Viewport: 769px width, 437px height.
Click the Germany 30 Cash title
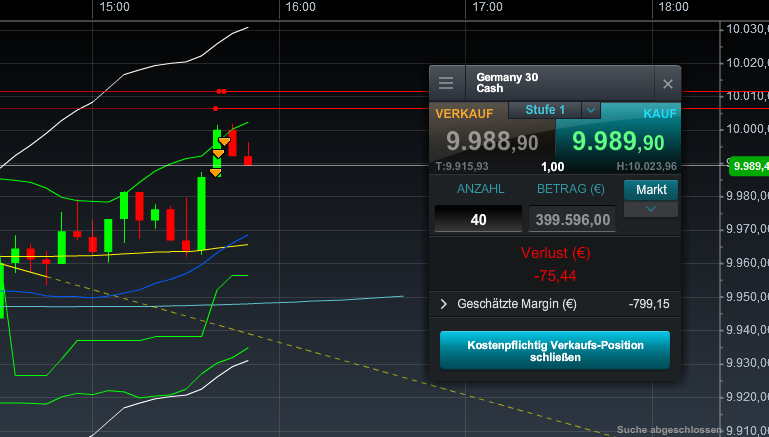[507, 83]
